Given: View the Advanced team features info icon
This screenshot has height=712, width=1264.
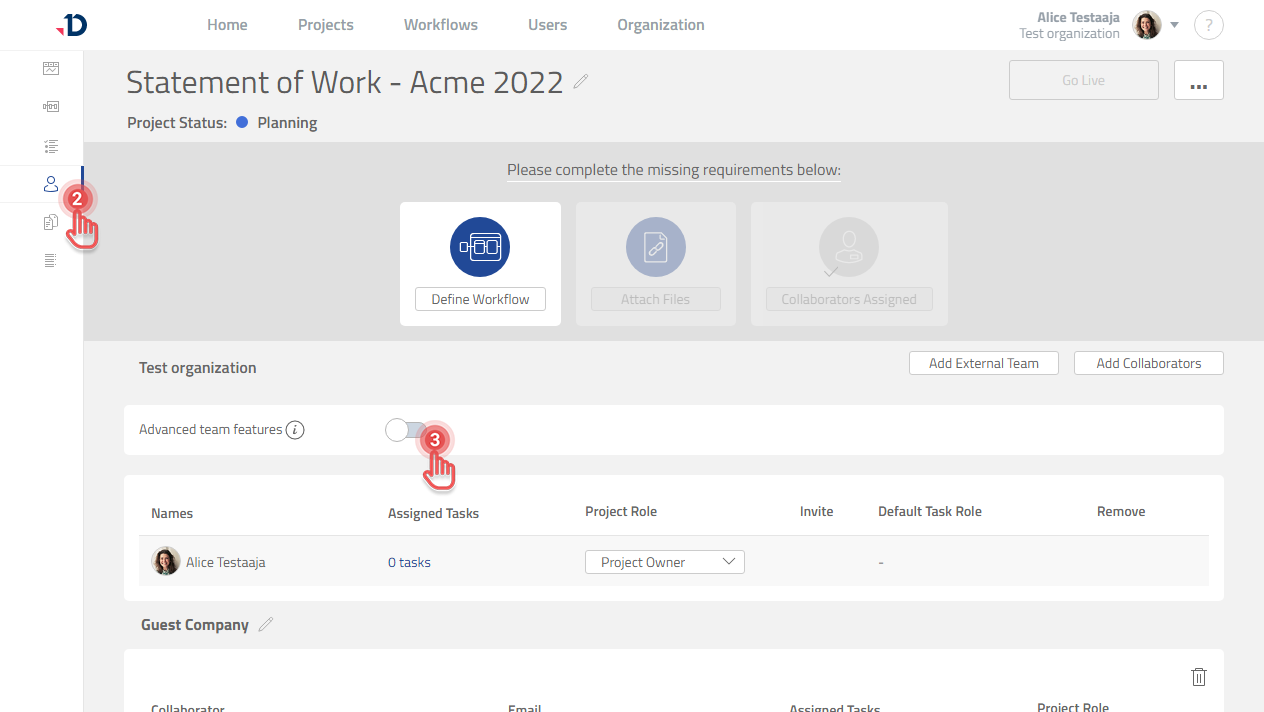Looking at the screenshot, I should click(295, 429).
